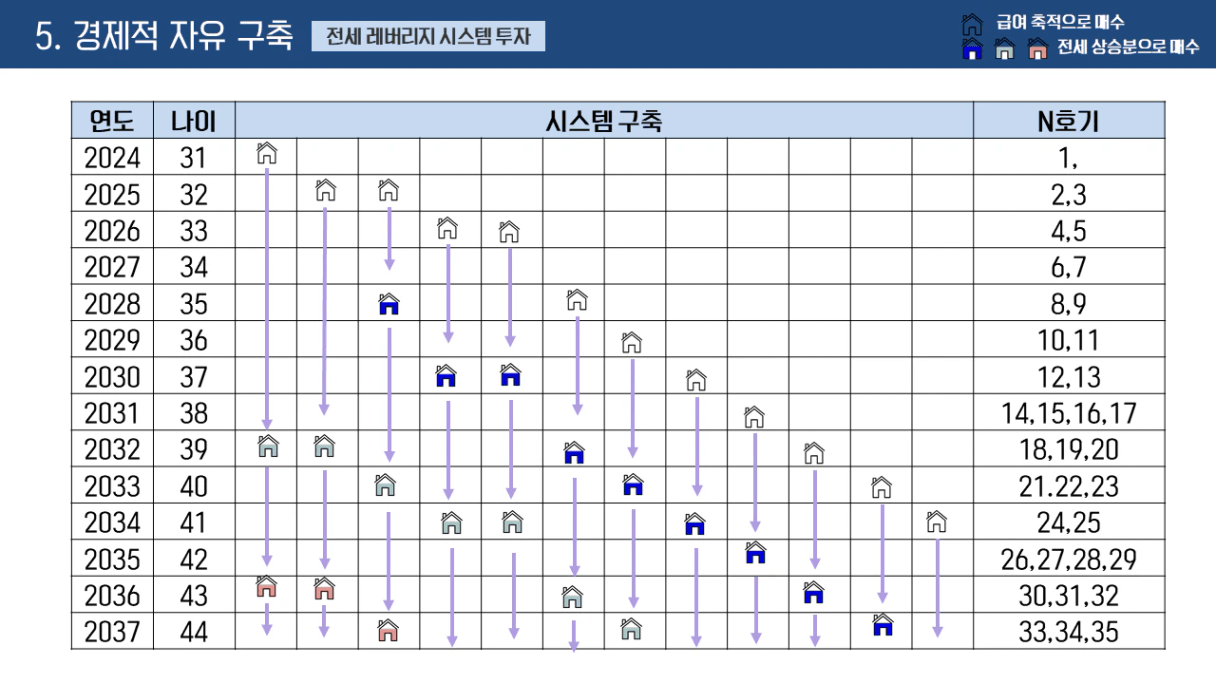Click the legend white house beside 급여 축적으로 매수

pos(971,23)
